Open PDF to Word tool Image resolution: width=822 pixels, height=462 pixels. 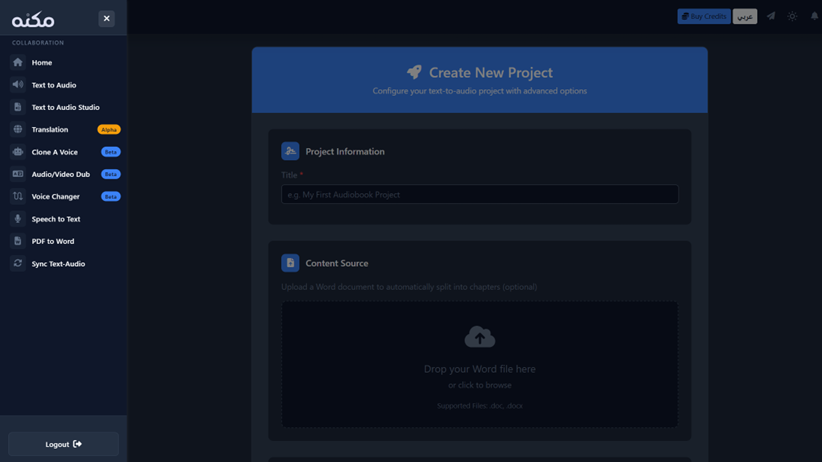pos(52,241)
